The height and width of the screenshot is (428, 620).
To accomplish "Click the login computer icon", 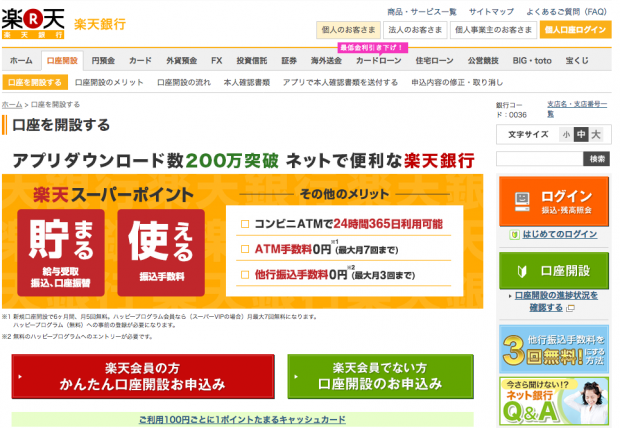I will 522,202.
